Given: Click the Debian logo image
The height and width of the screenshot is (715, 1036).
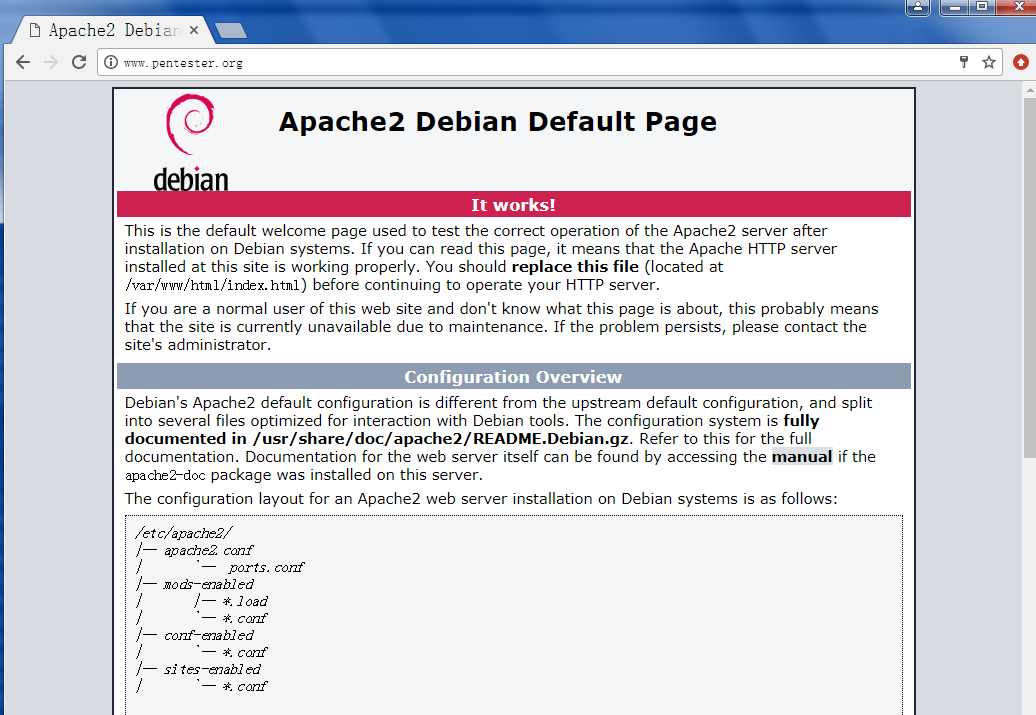Looking at the screenshot, I should click(190, 142).
